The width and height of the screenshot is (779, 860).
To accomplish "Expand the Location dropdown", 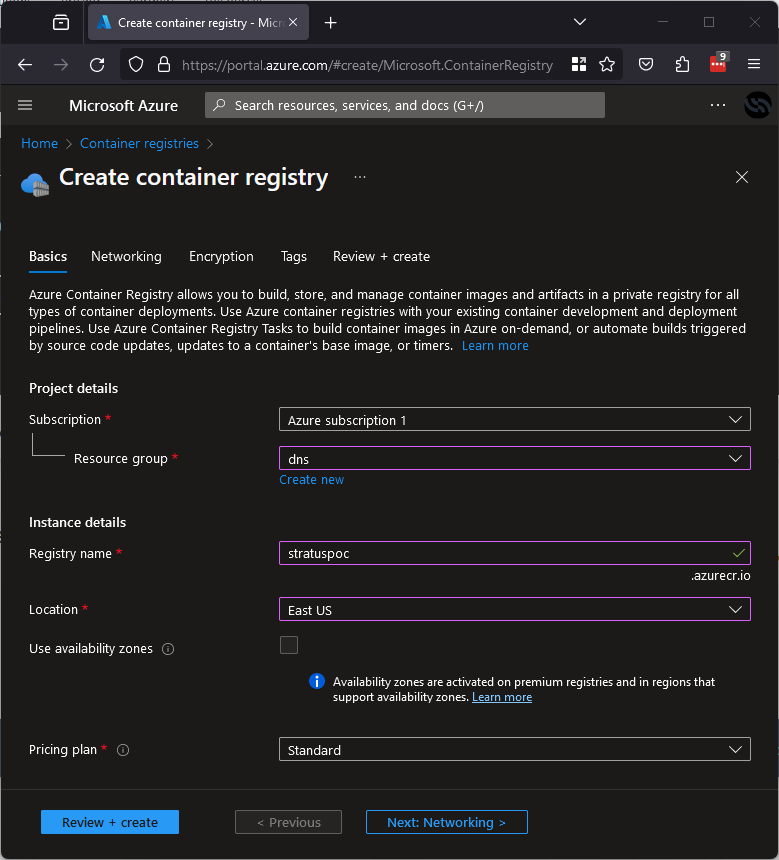I will [x=515, y=609].
